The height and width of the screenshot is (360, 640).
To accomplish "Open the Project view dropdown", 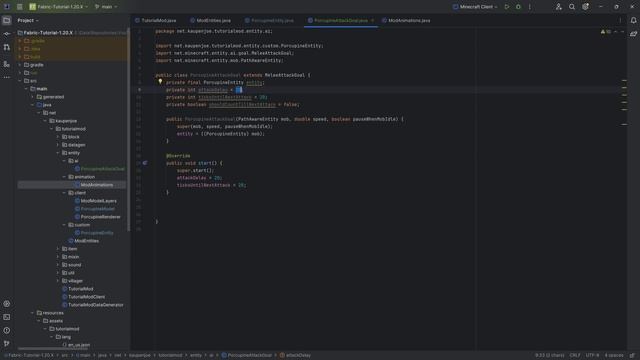I will 28,20.
